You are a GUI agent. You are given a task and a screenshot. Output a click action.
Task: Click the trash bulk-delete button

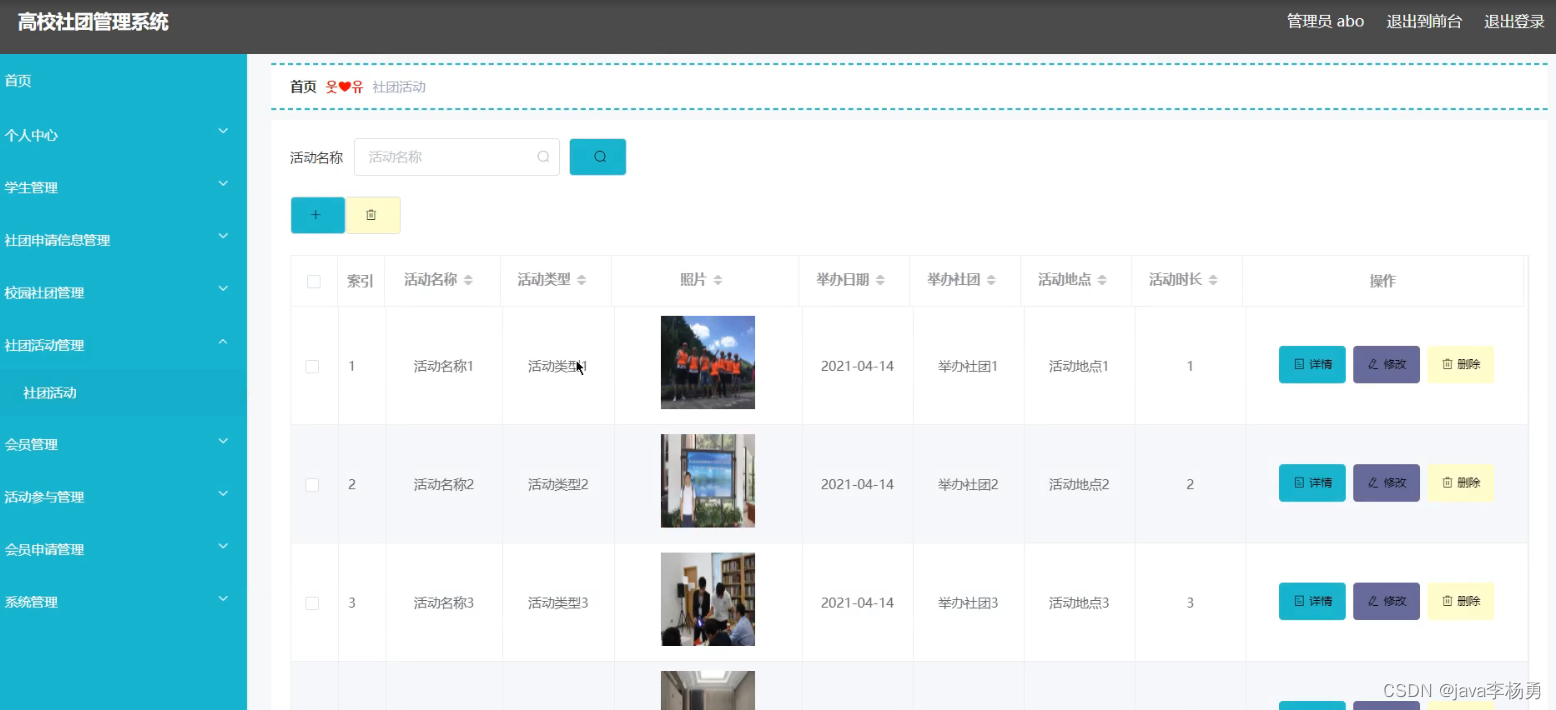[x=373, y=215]
